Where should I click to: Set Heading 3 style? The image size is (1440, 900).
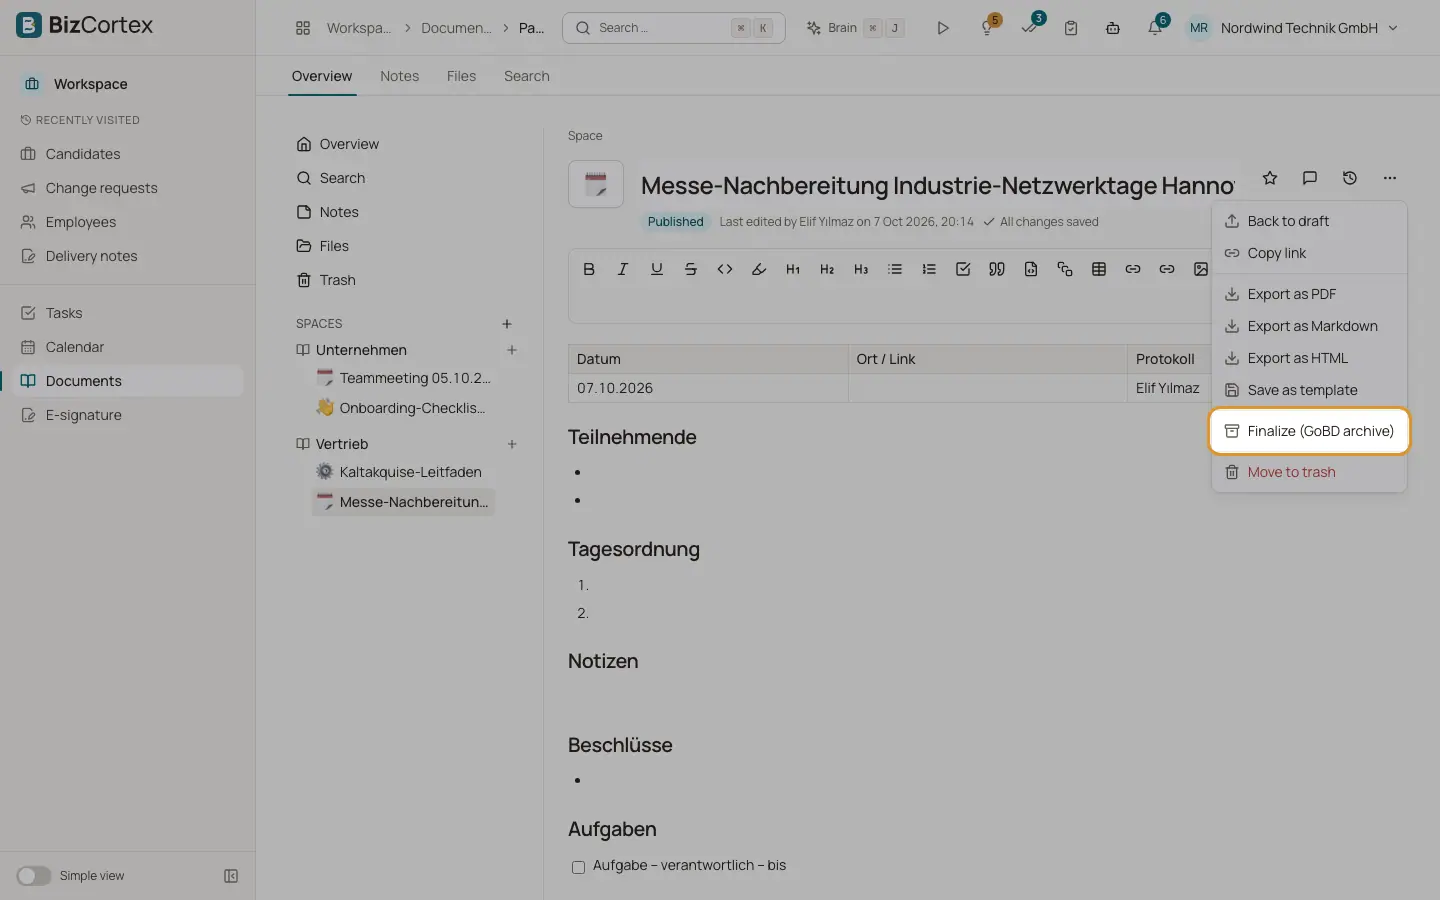pyautogui.click(x=861, y=269)
